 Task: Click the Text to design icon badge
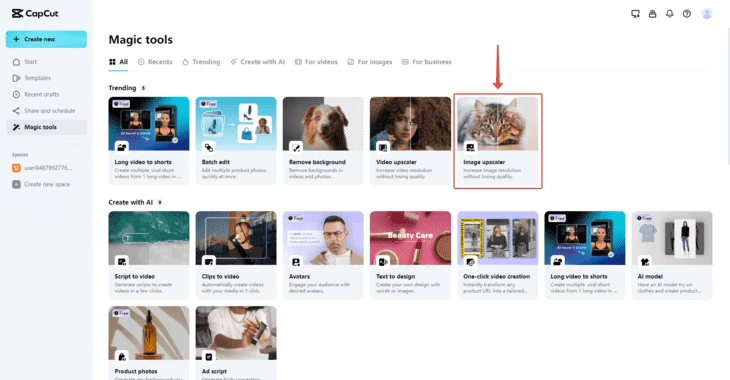(383, 262)
